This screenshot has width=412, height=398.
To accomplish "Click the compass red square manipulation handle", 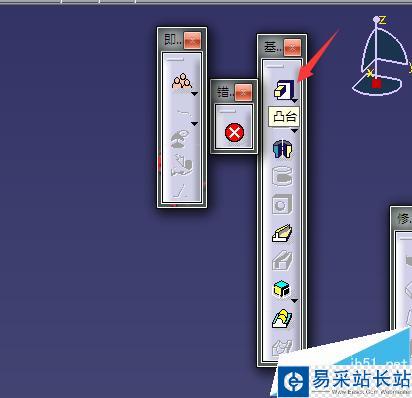I will [376, 83].
